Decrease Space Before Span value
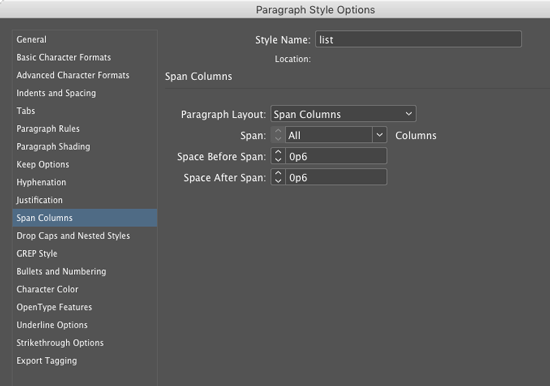The height and width of the screenshot is (386, 550). [278, 160]
